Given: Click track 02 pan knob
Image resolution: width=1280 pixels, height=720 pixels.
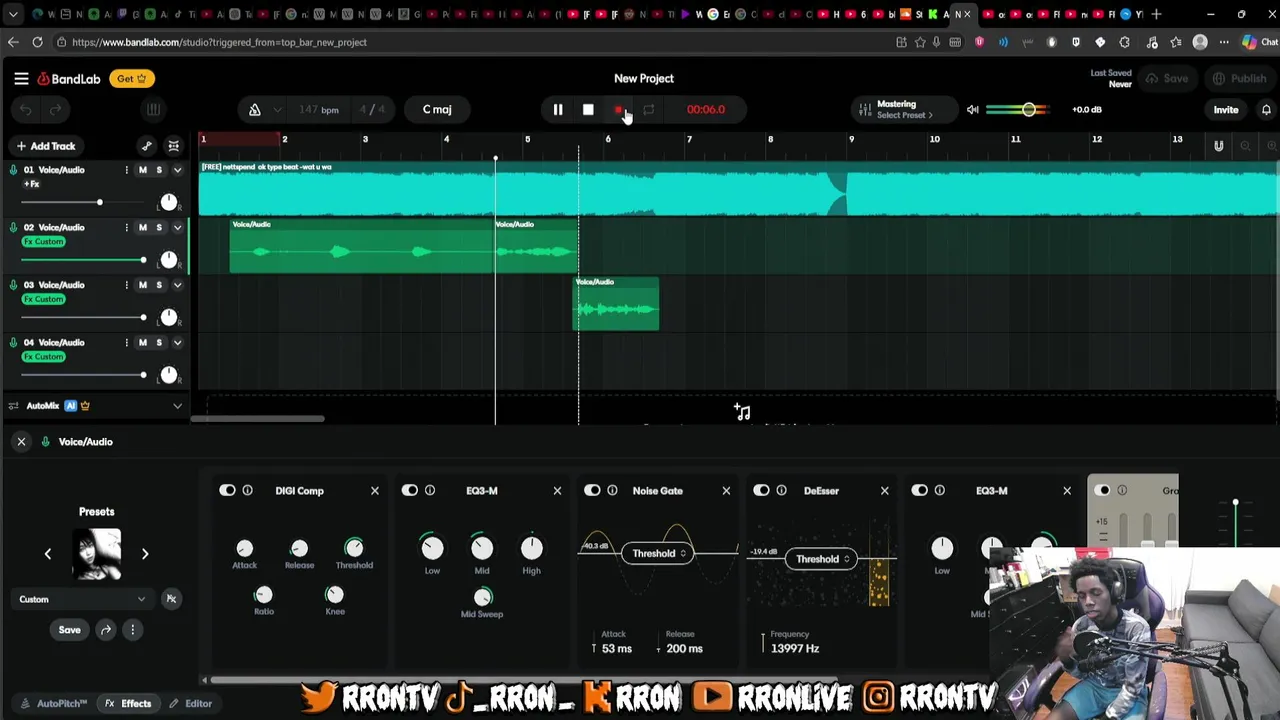Looking at the screenshot, I should click(x=168, y=259).
